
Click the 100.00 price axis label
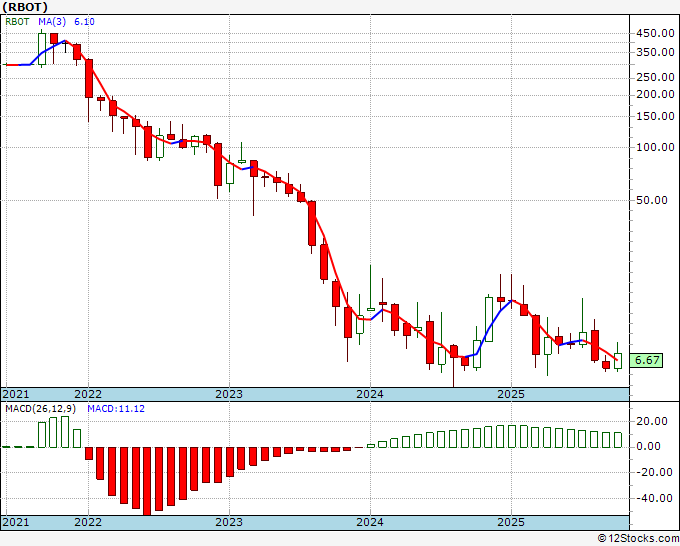(x=655, y=147)
